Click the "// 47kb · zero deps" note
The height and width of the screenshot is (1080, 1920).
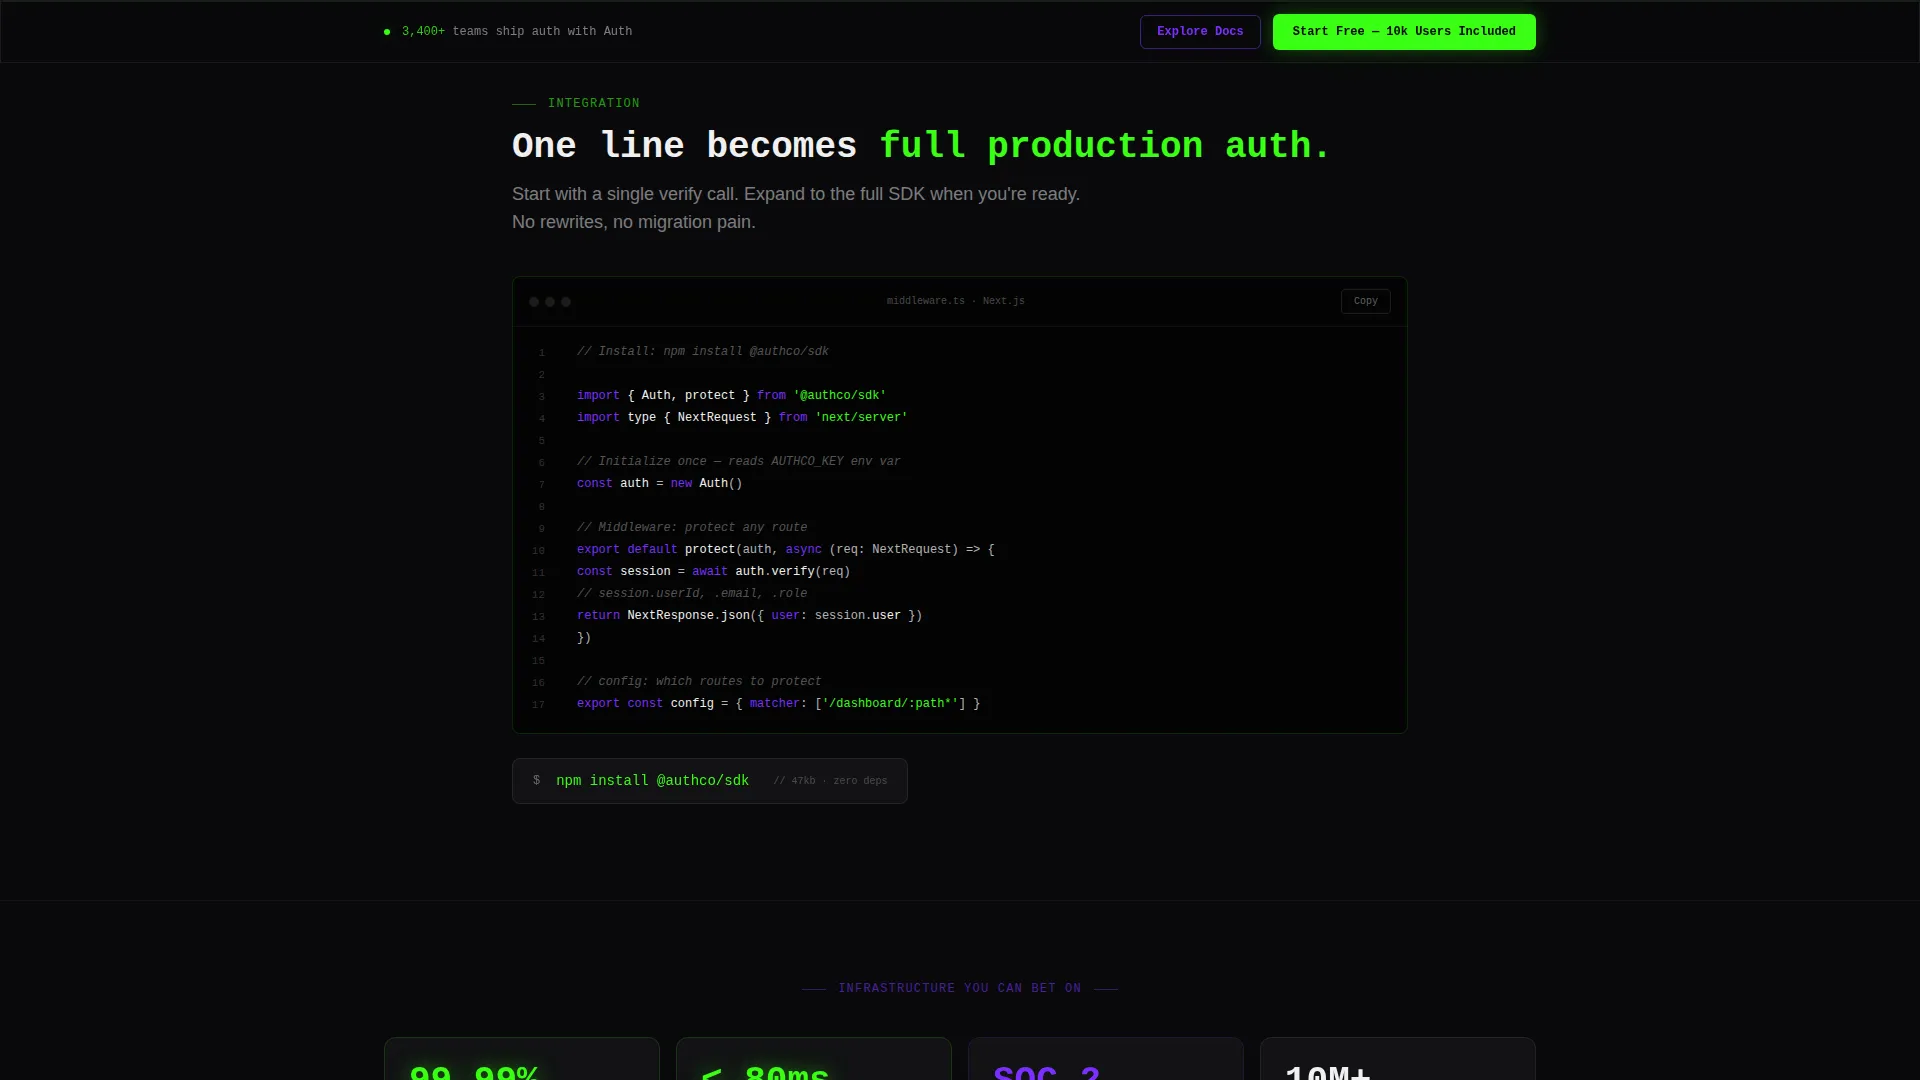[830, 781]
